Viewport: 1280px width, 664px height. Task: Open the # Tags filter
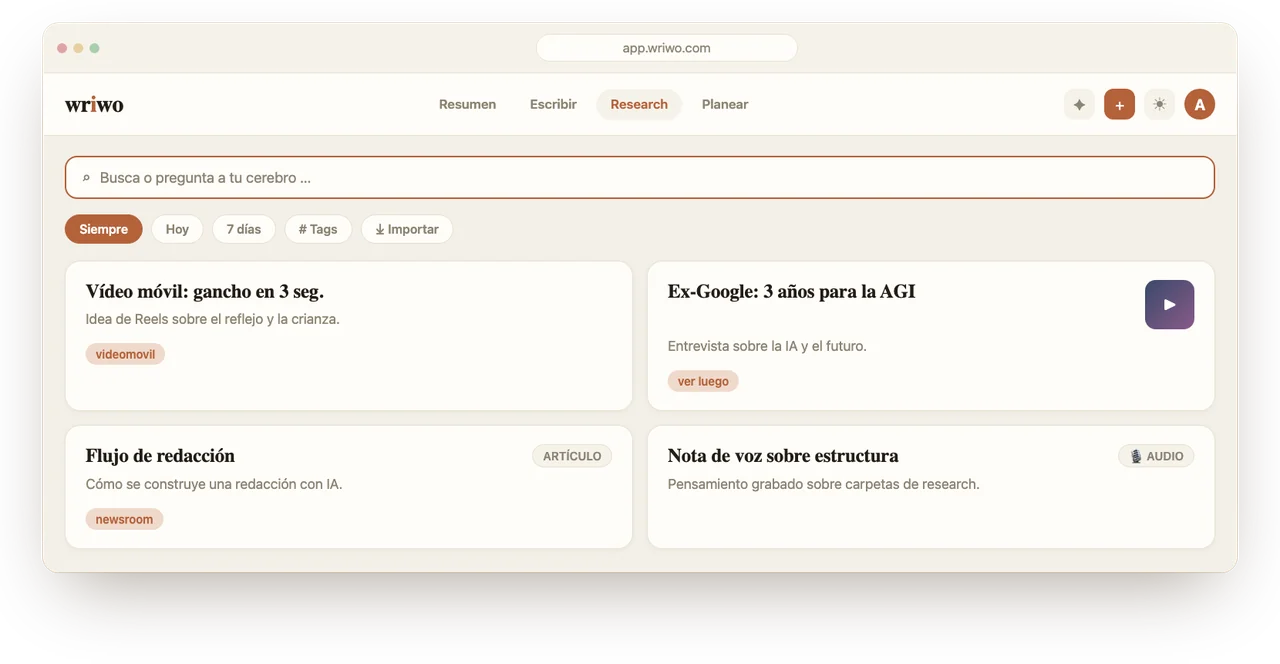[318, 229]
